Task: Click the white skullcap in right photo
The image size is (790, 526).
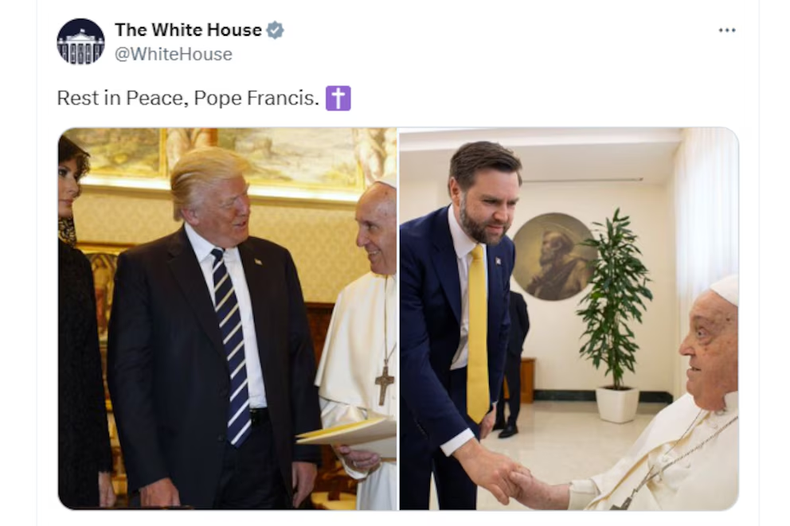Action: (725, 289)
